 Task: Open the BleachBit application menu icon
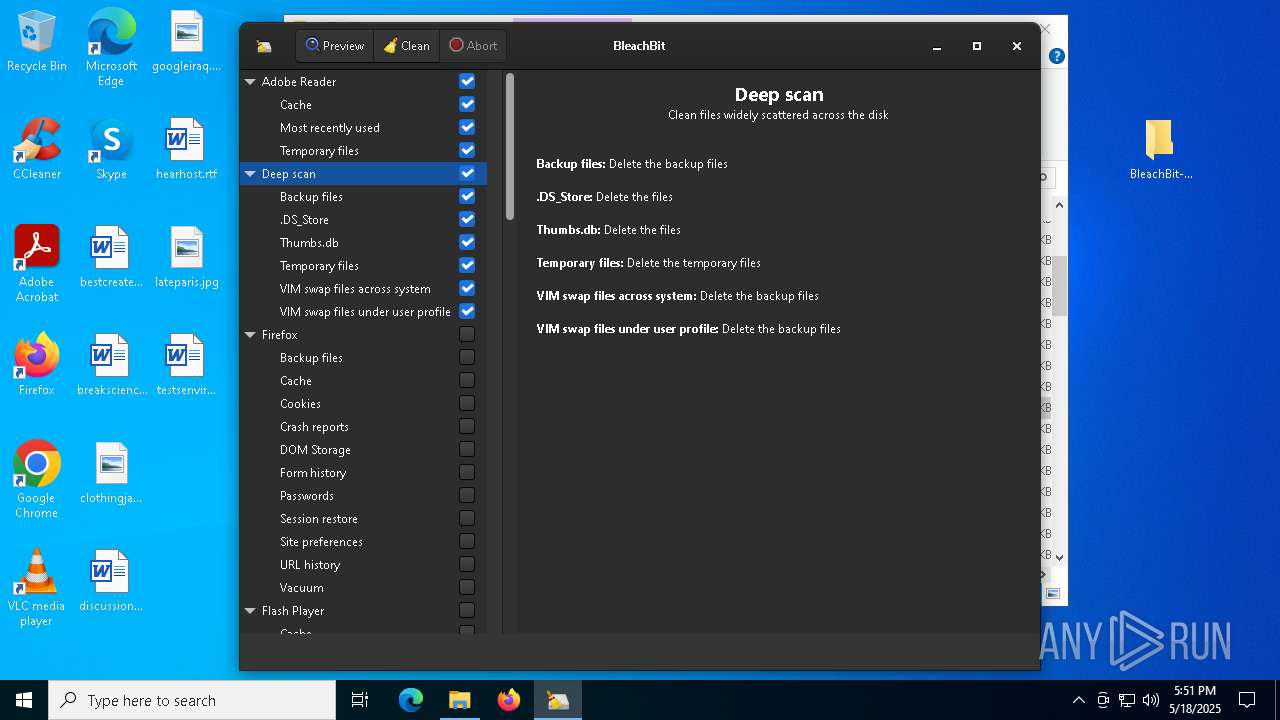click(264, 46)
